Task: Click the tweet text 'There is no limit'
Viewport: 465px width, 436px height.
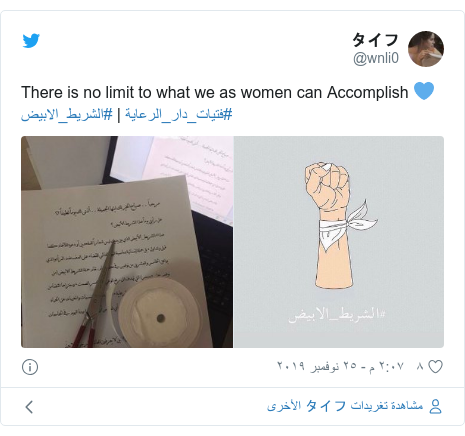Action: [215, 92]
